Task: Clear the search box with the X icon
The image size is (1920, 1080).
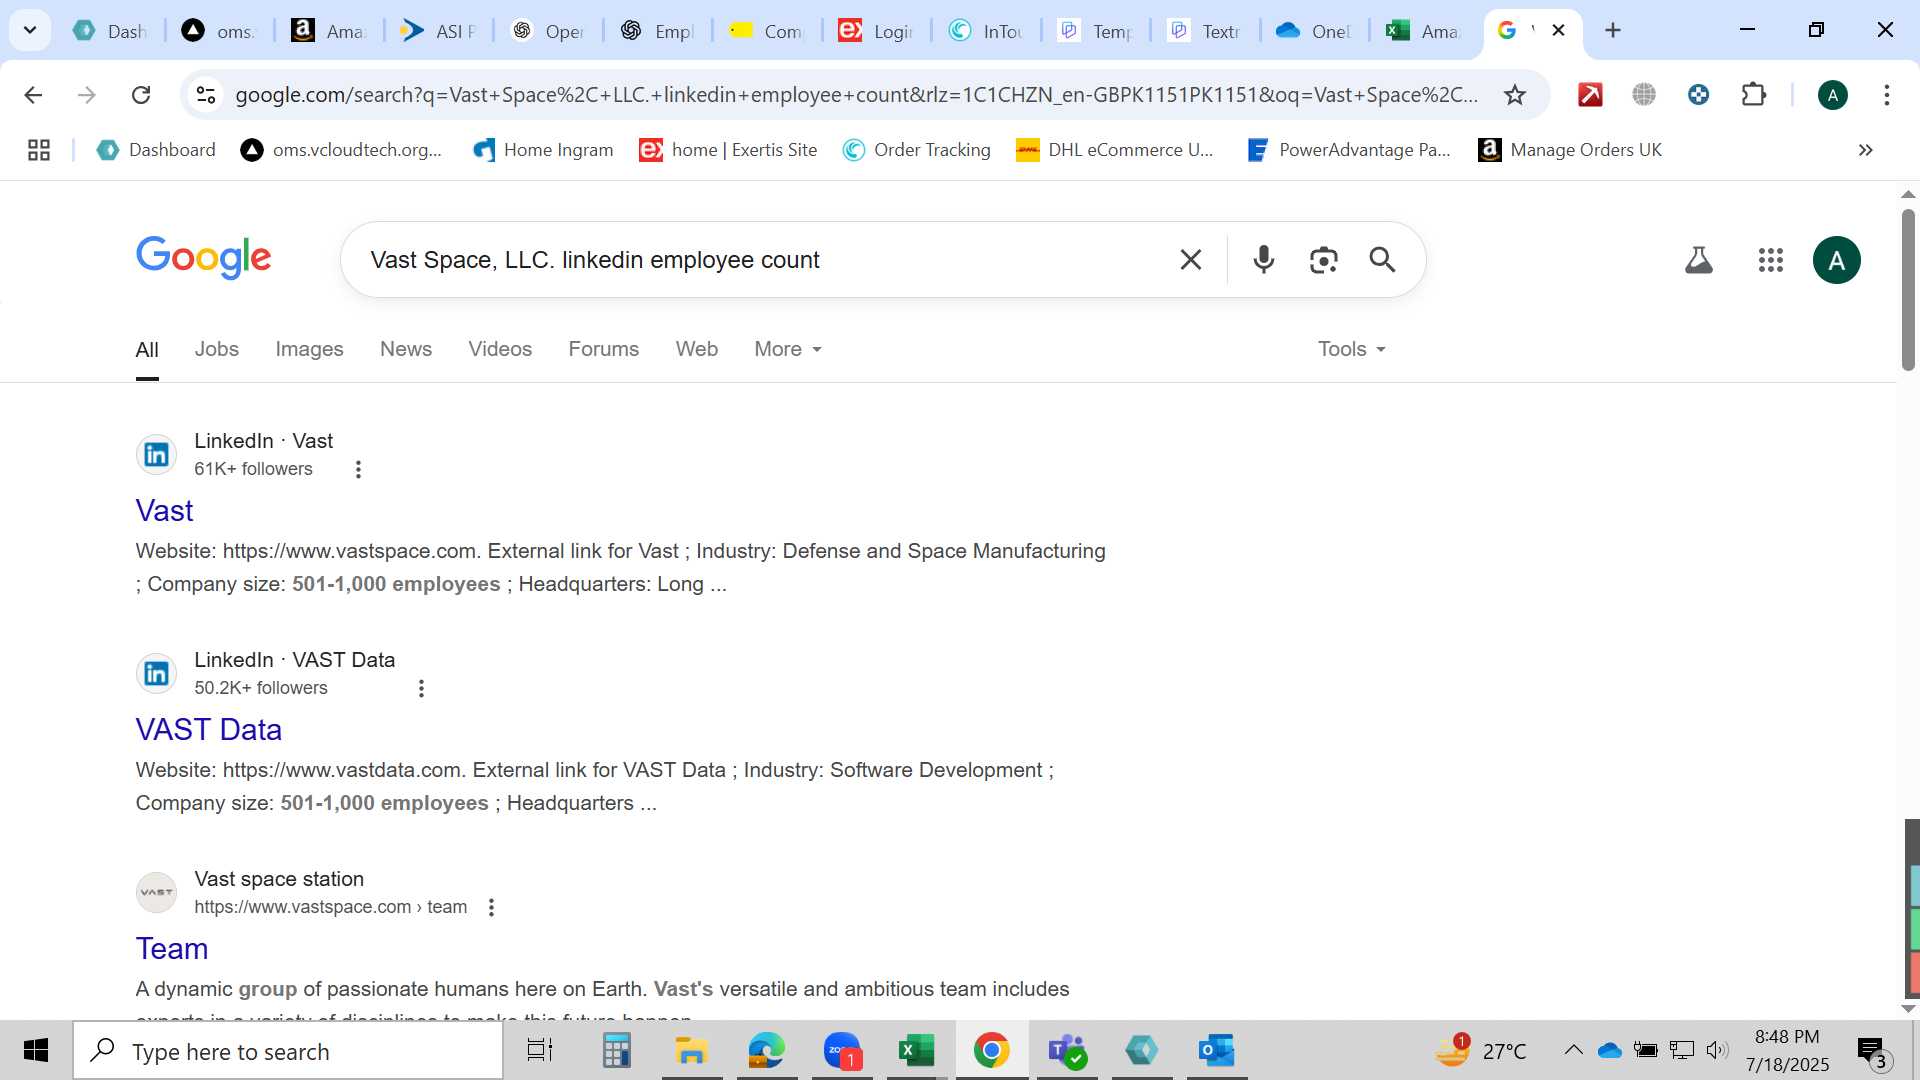Action: click(x=1190, y=260)
